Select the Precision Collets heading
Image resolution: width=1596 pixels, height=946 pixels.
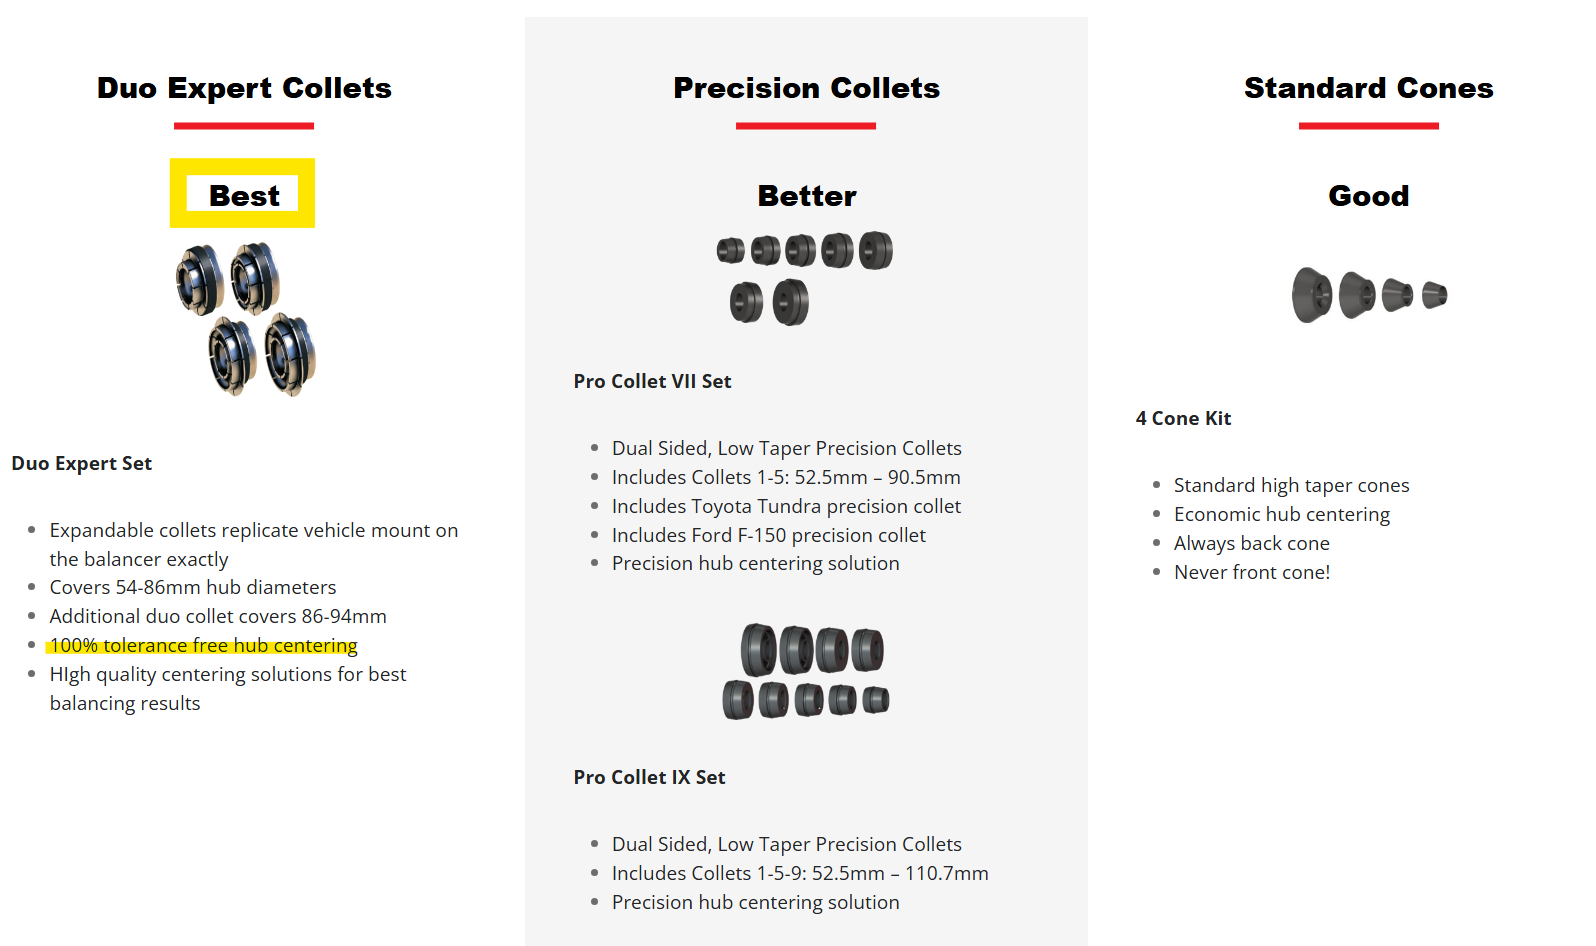pos(806,88)
